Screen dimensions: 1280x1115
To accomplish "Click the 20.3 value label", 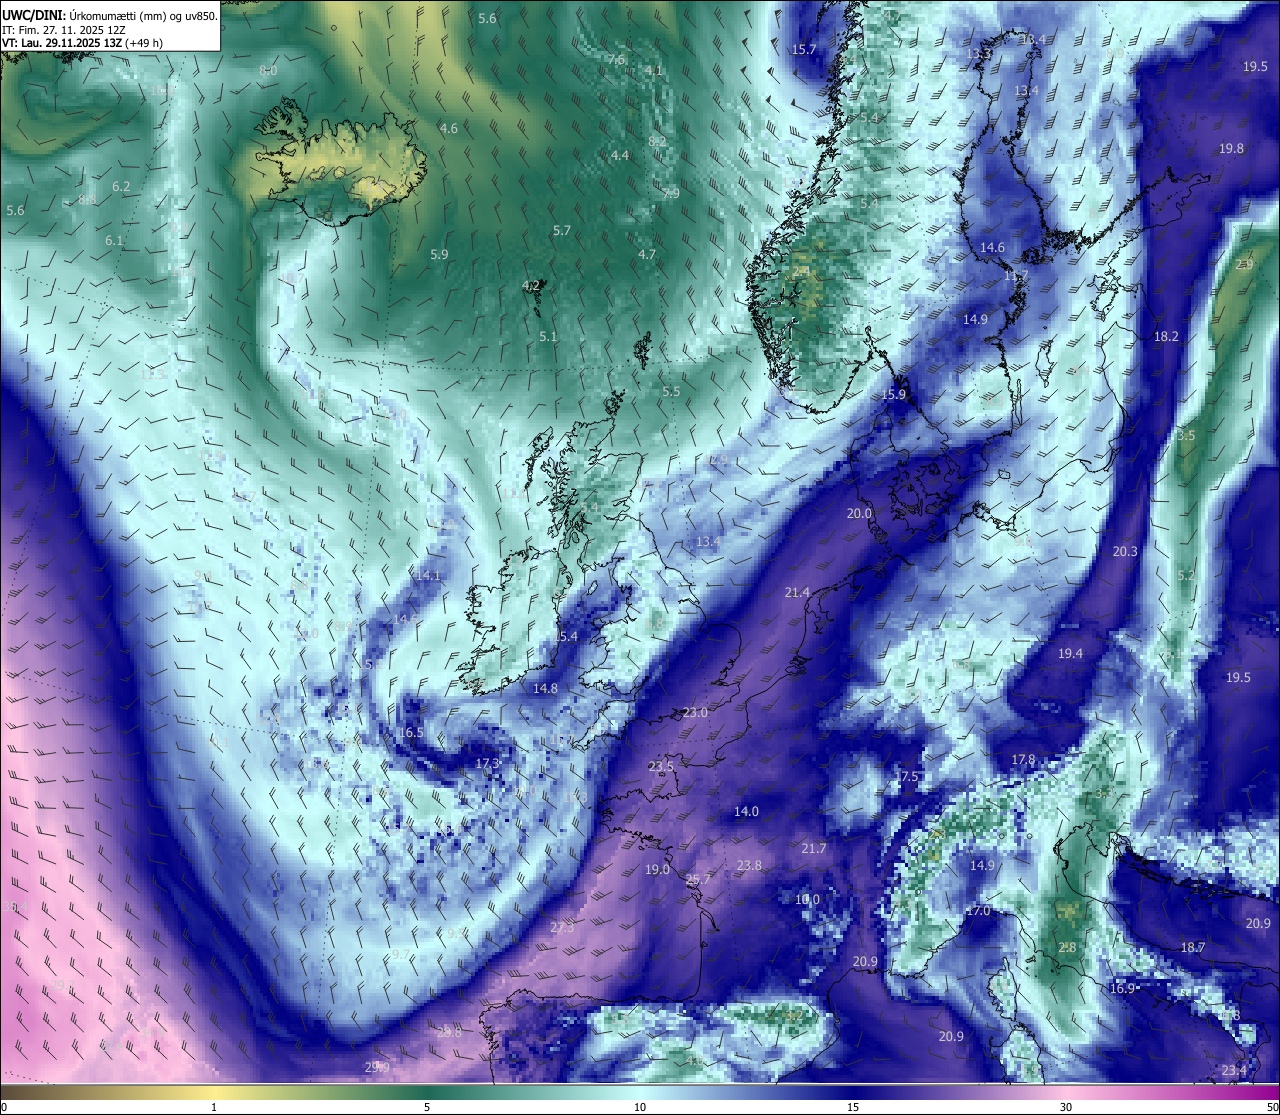I will coord(1125,552).
